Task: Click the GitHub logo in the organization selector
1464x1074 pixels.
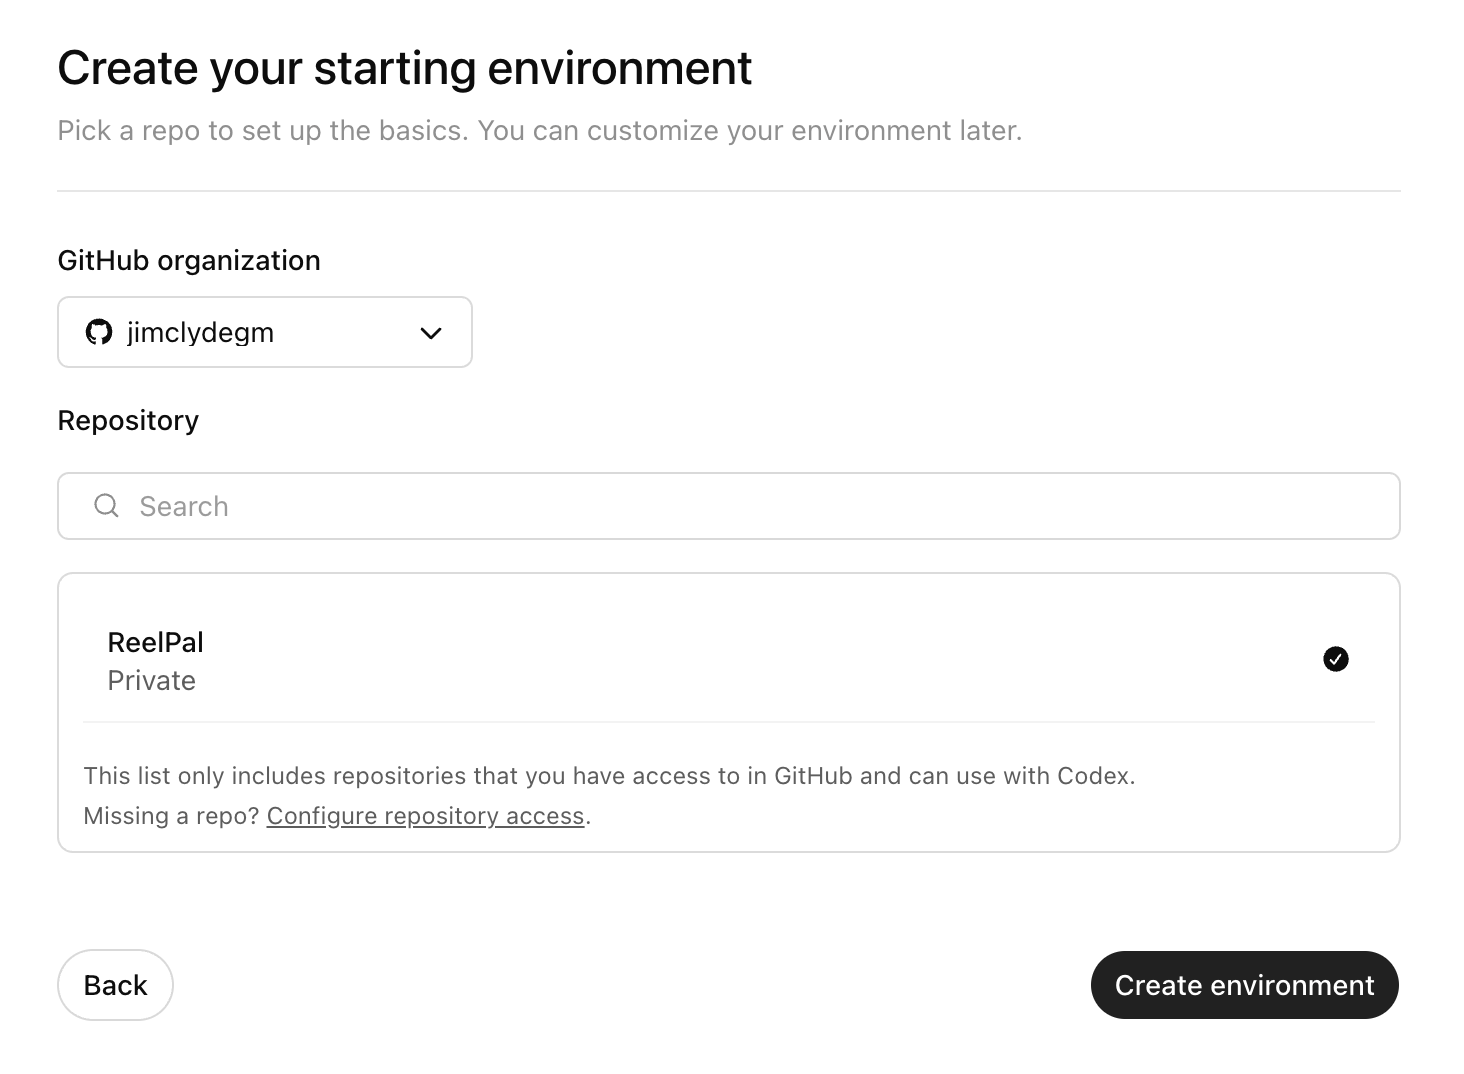Action: 98,332
